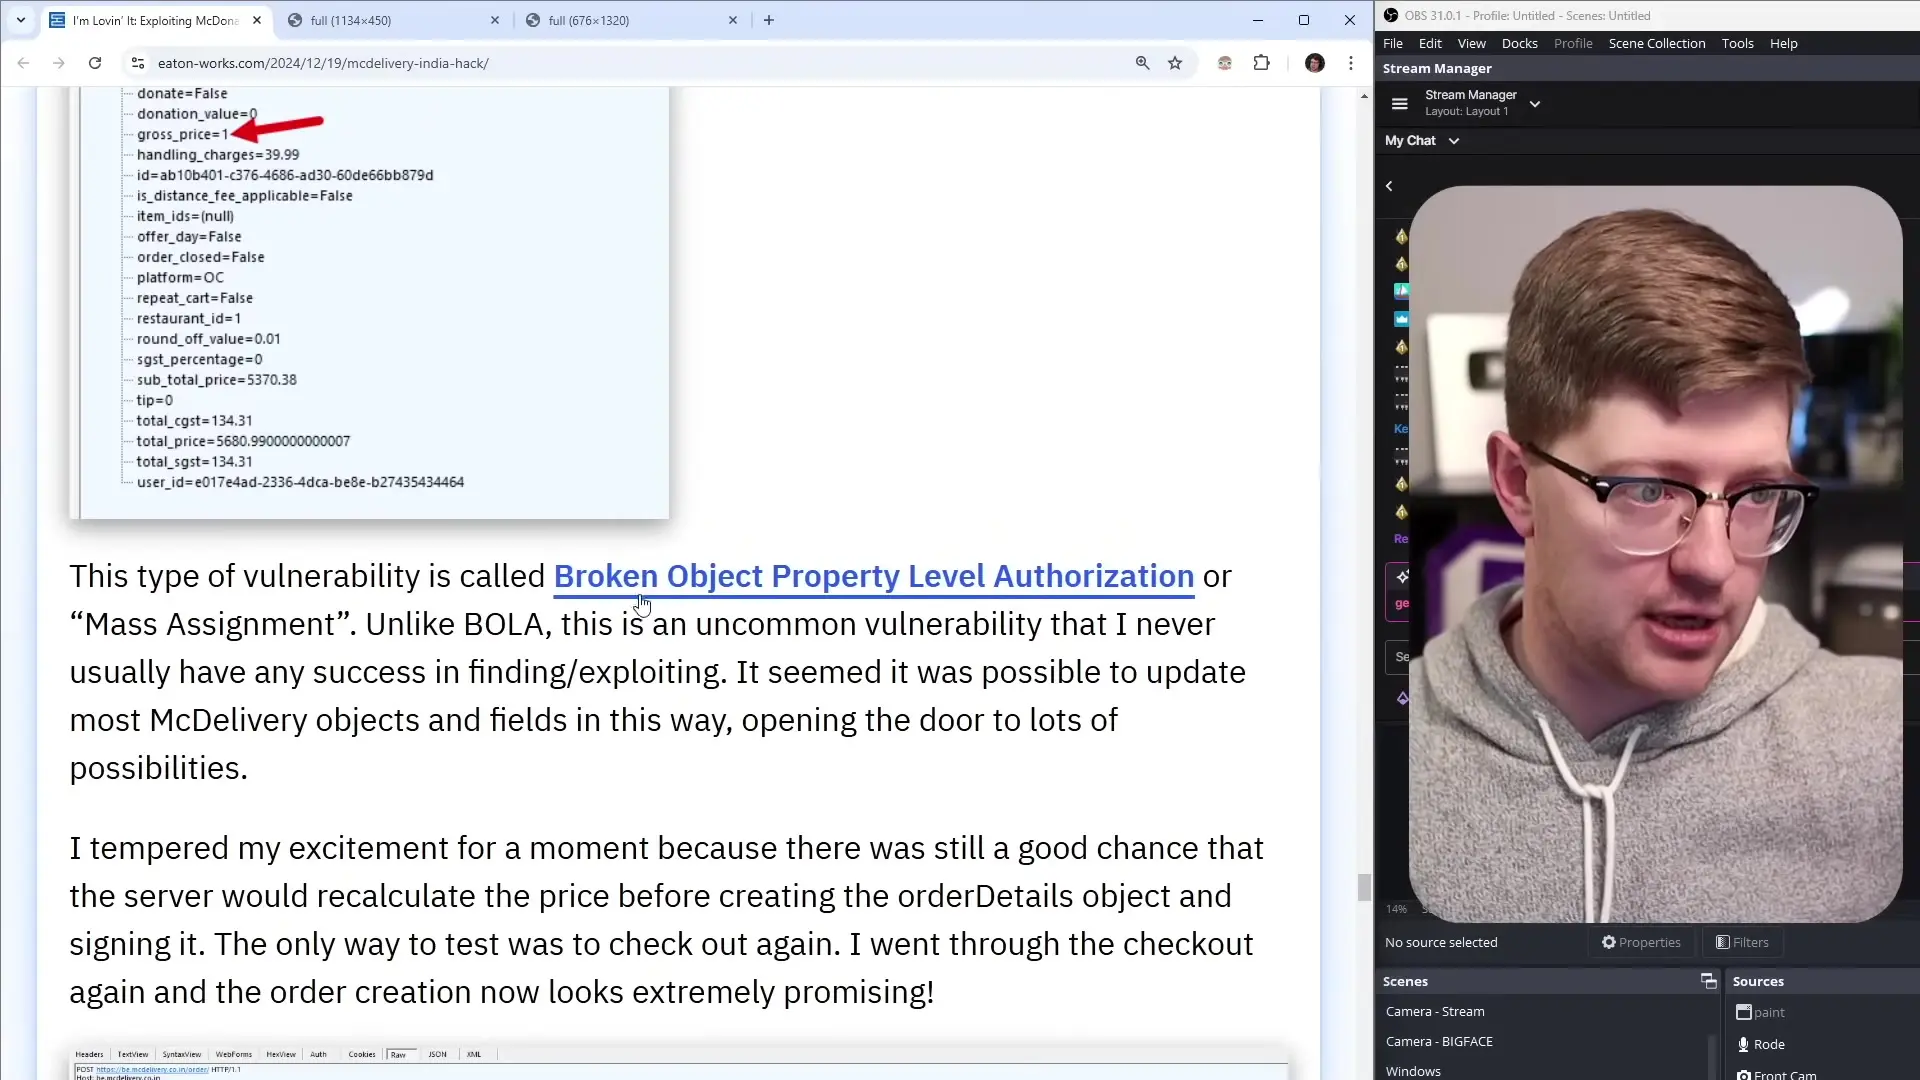Pop out the Scenes dock
Screen dimensions: 1920x1080
(1708, 981)
